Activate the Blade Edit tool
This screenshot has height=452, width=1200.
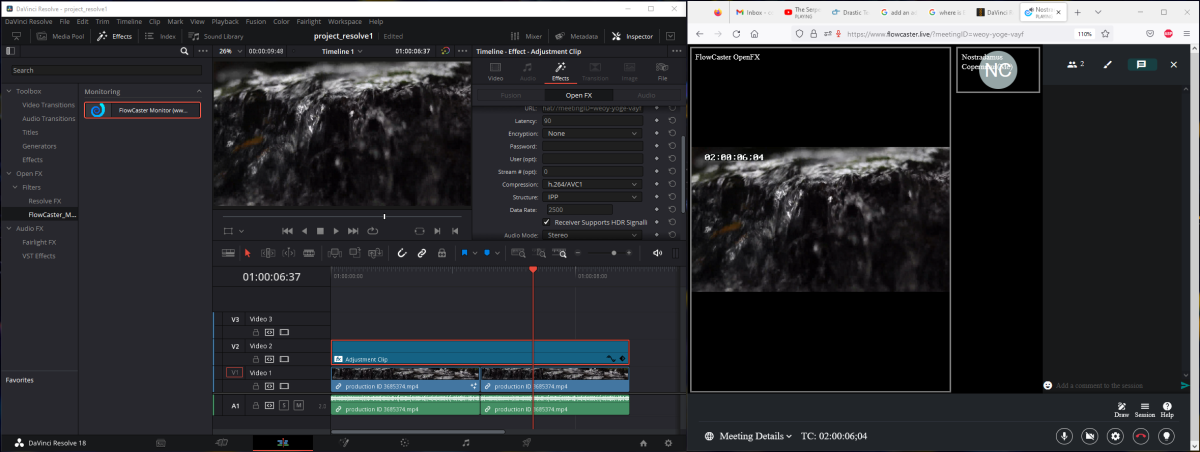[x=311, y=253]
